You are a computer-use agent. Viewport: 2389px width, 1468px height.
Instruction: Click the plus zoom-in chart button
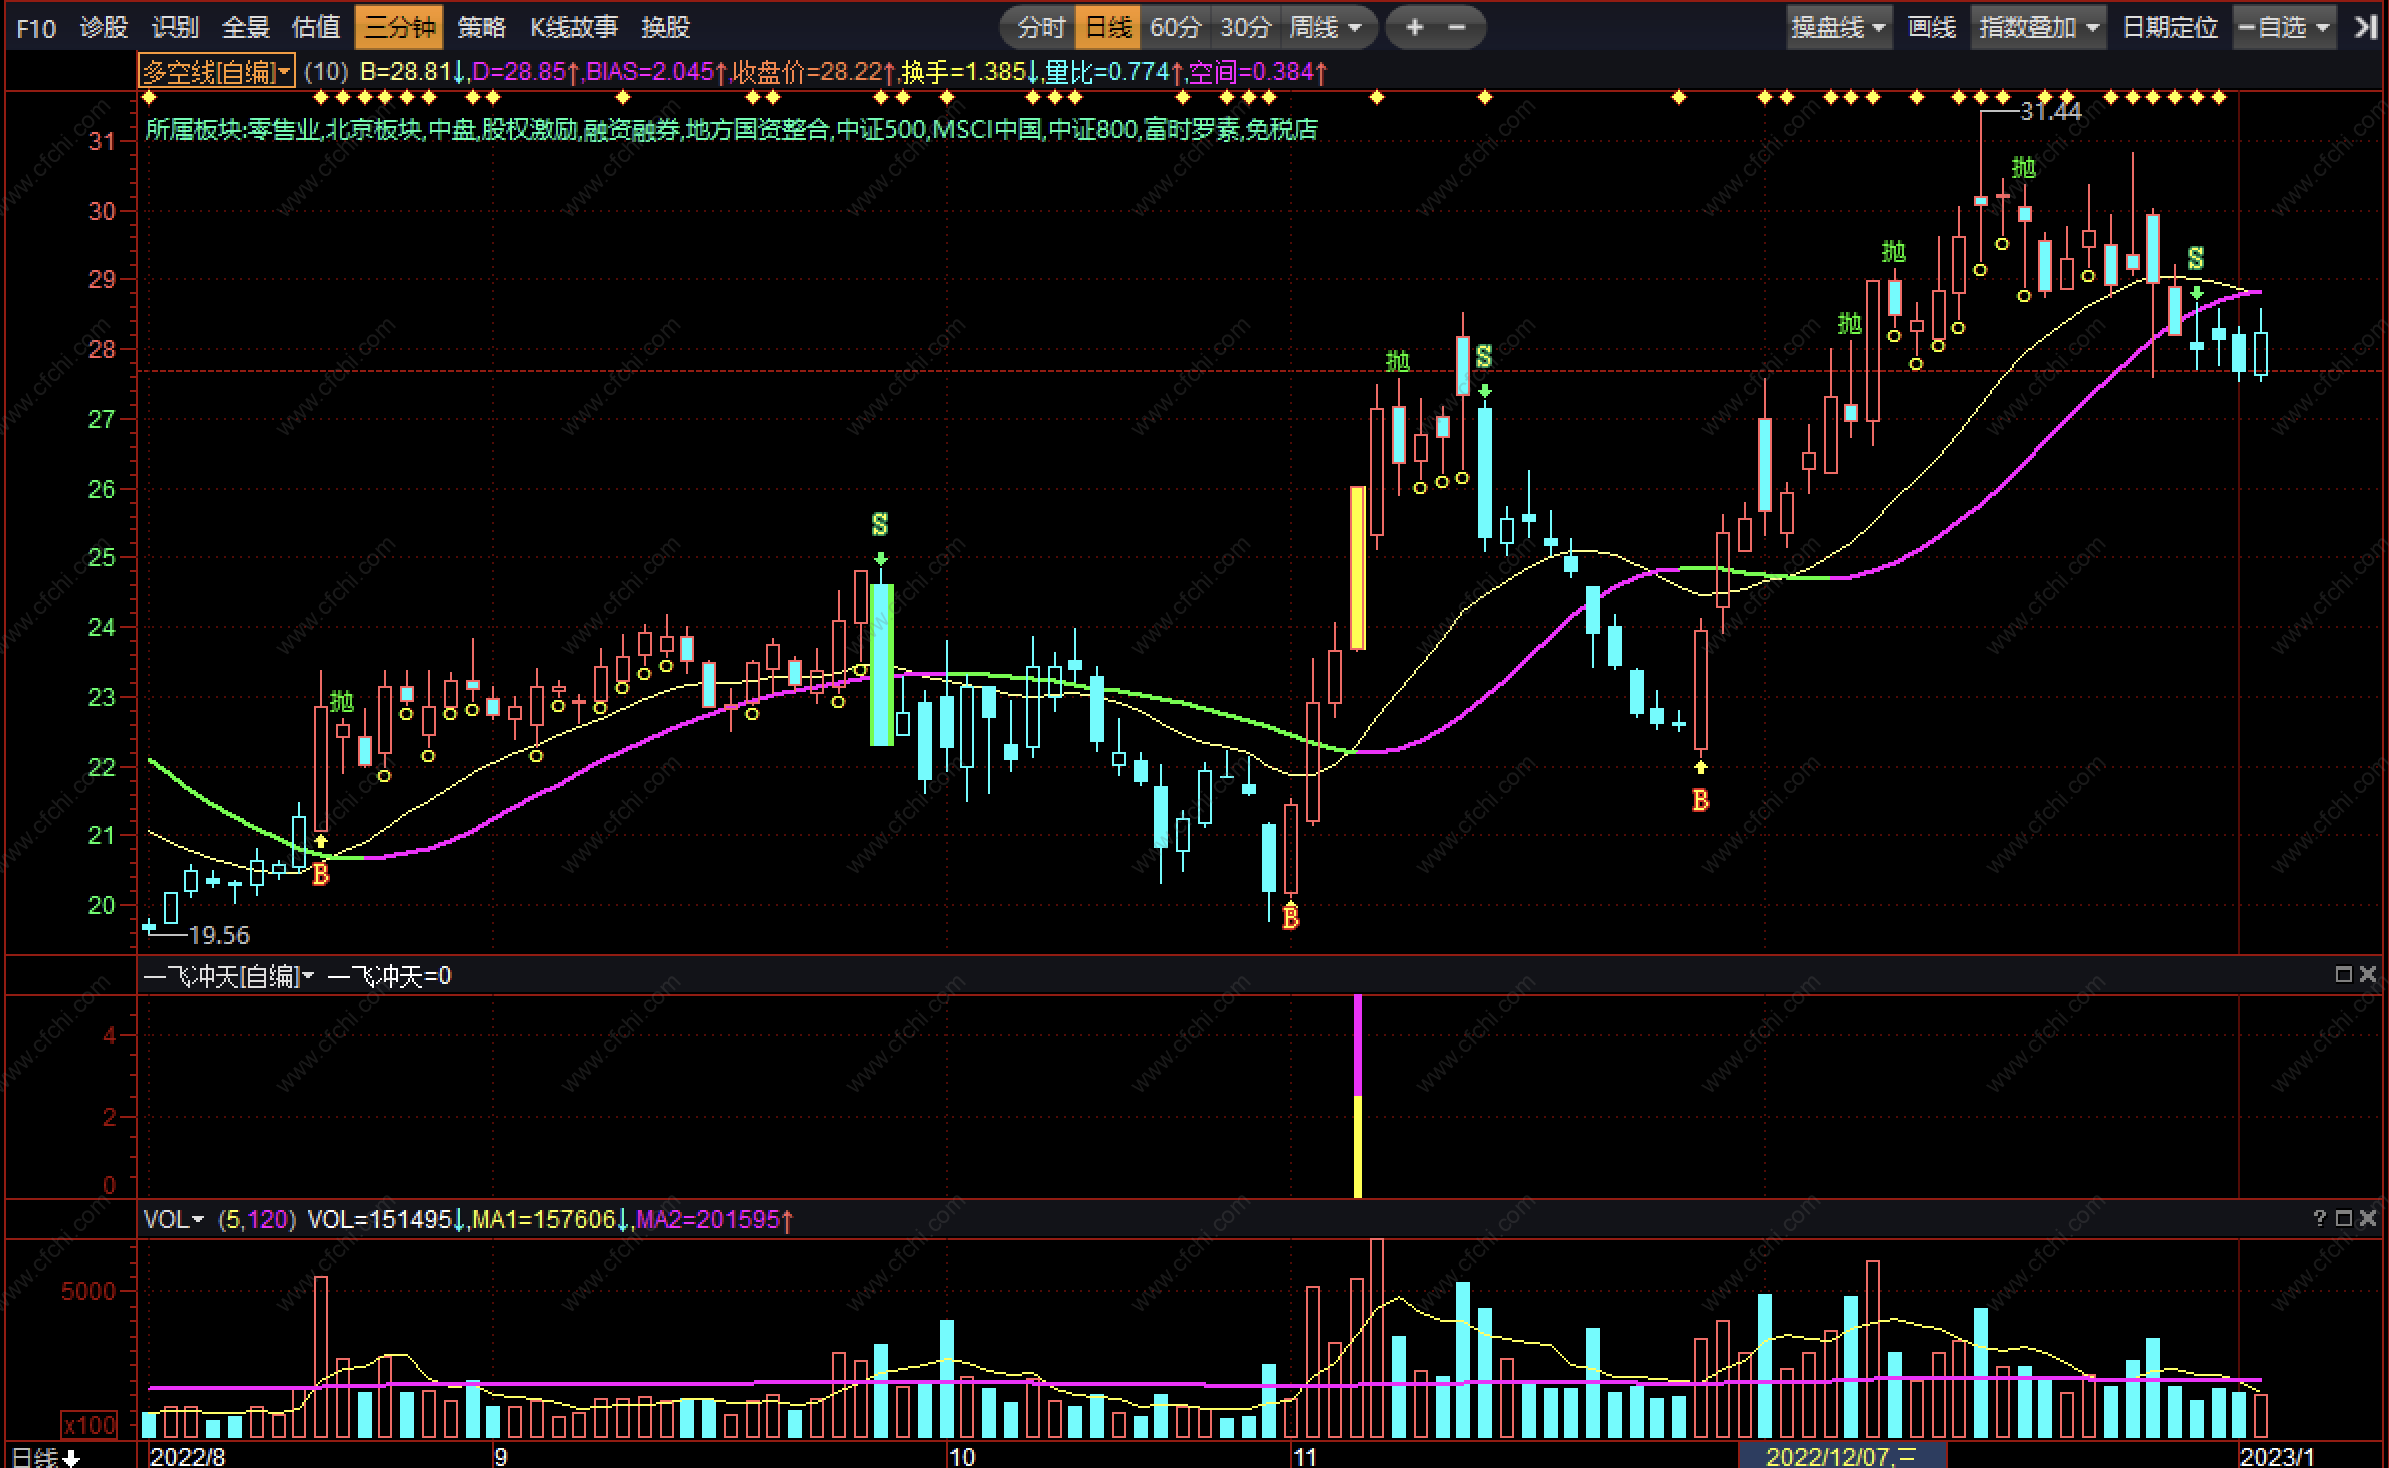pyautogui.click(x=1414, y=27)
